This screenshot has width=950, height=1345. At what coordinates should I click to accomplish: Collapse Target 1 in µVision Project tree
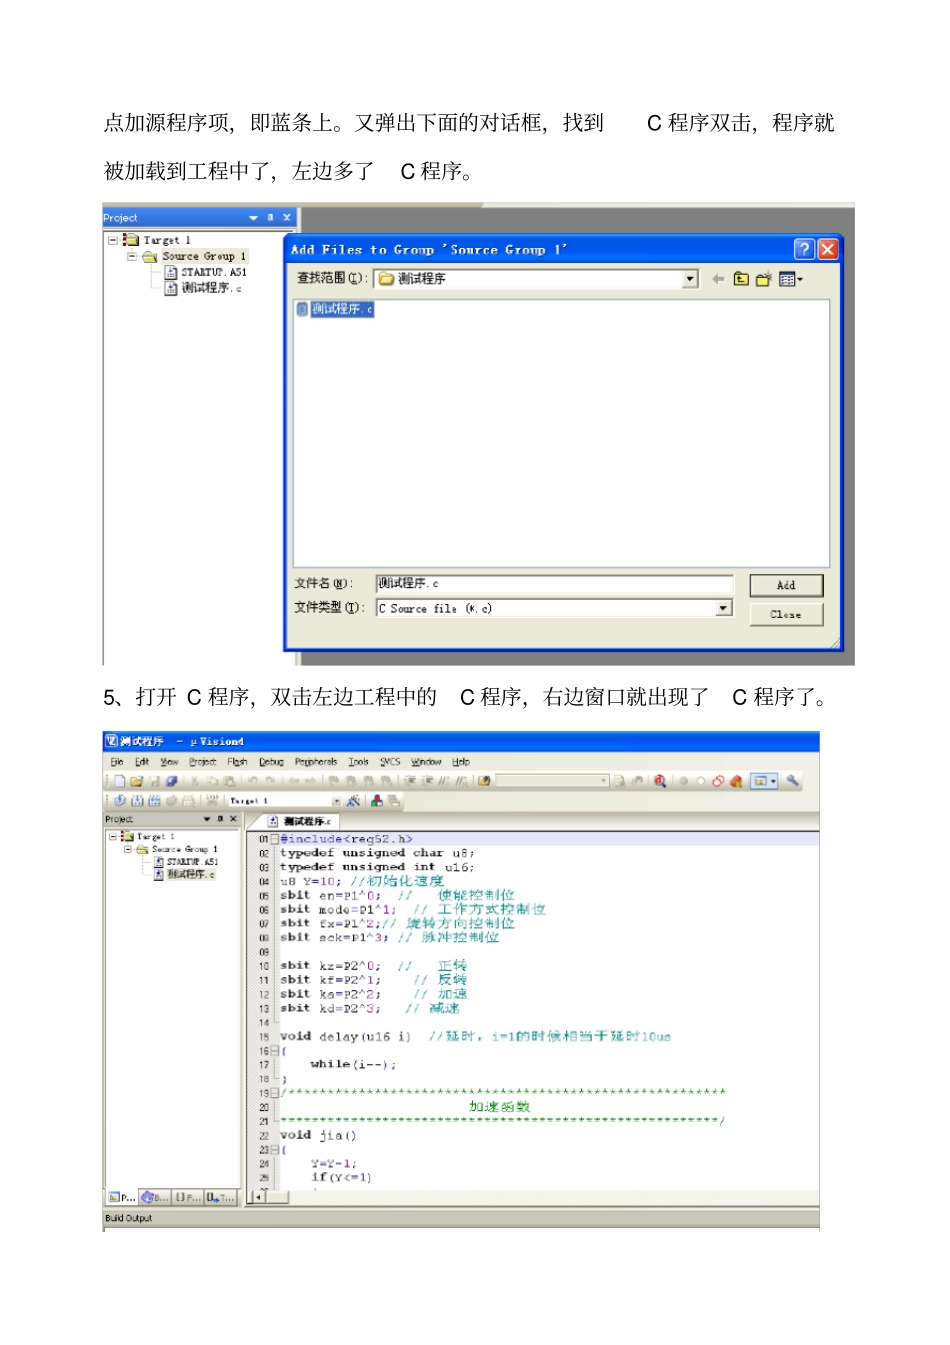pos(113,836)
